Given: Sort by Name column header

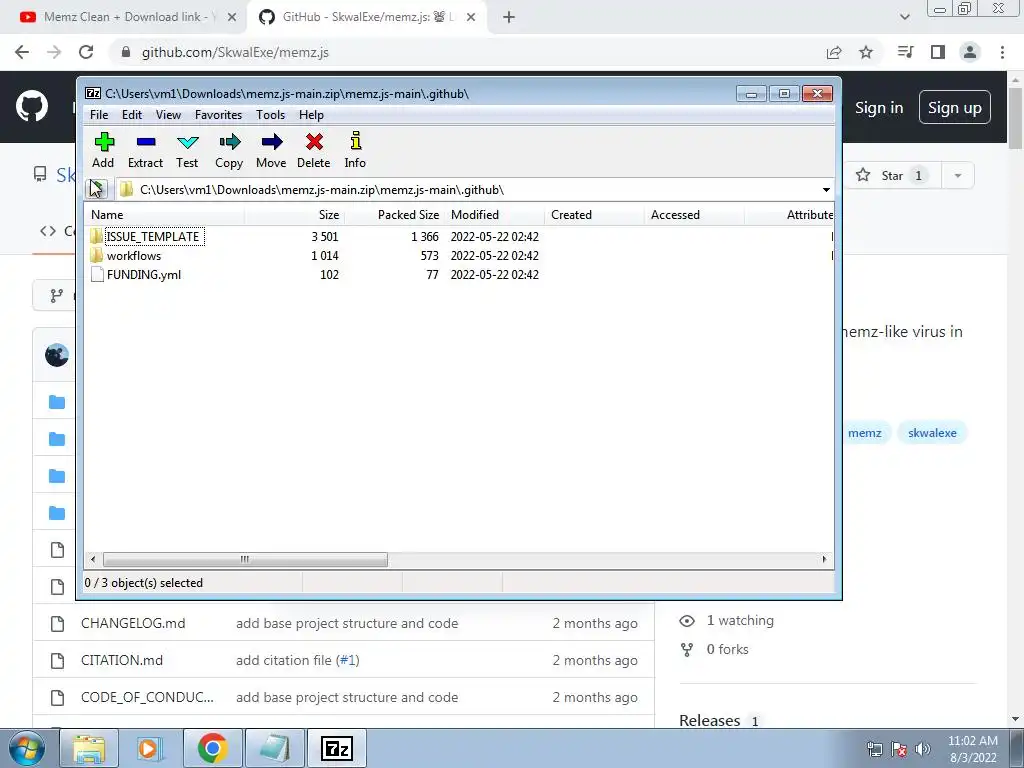Looking at the screenshot, I should click(165, 215).
